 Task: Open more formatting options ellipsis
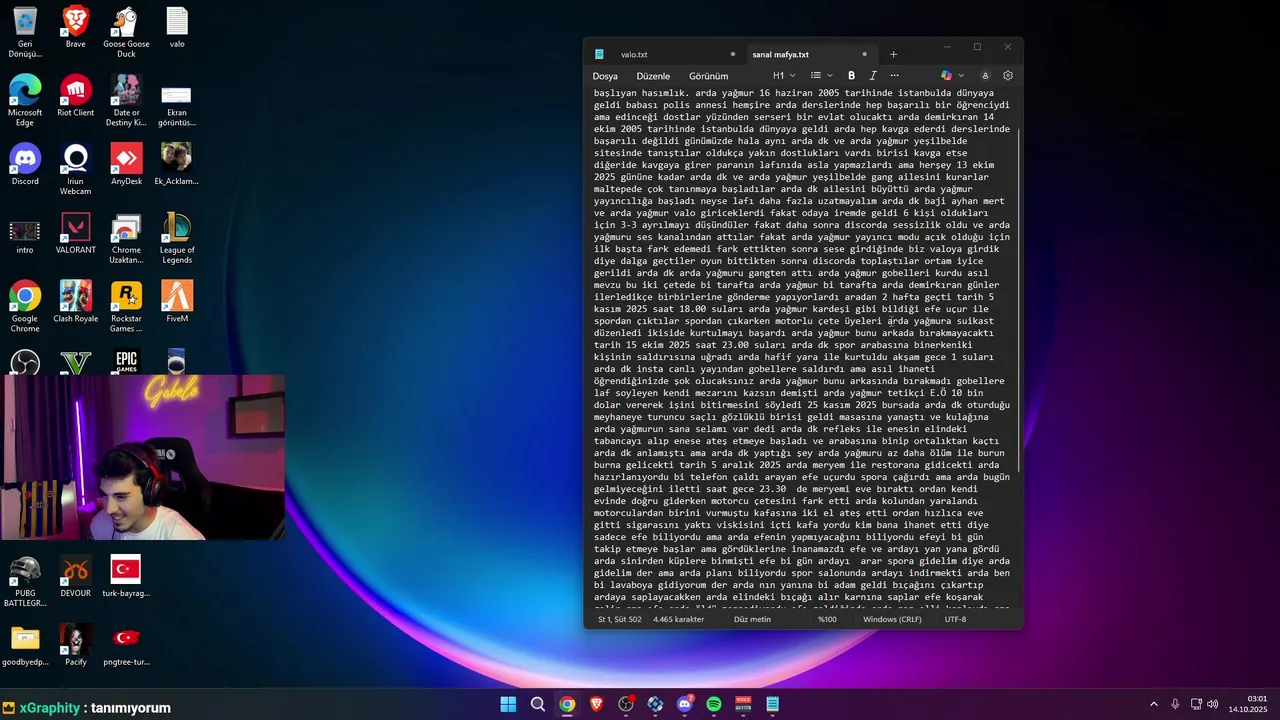coord(894,76)
